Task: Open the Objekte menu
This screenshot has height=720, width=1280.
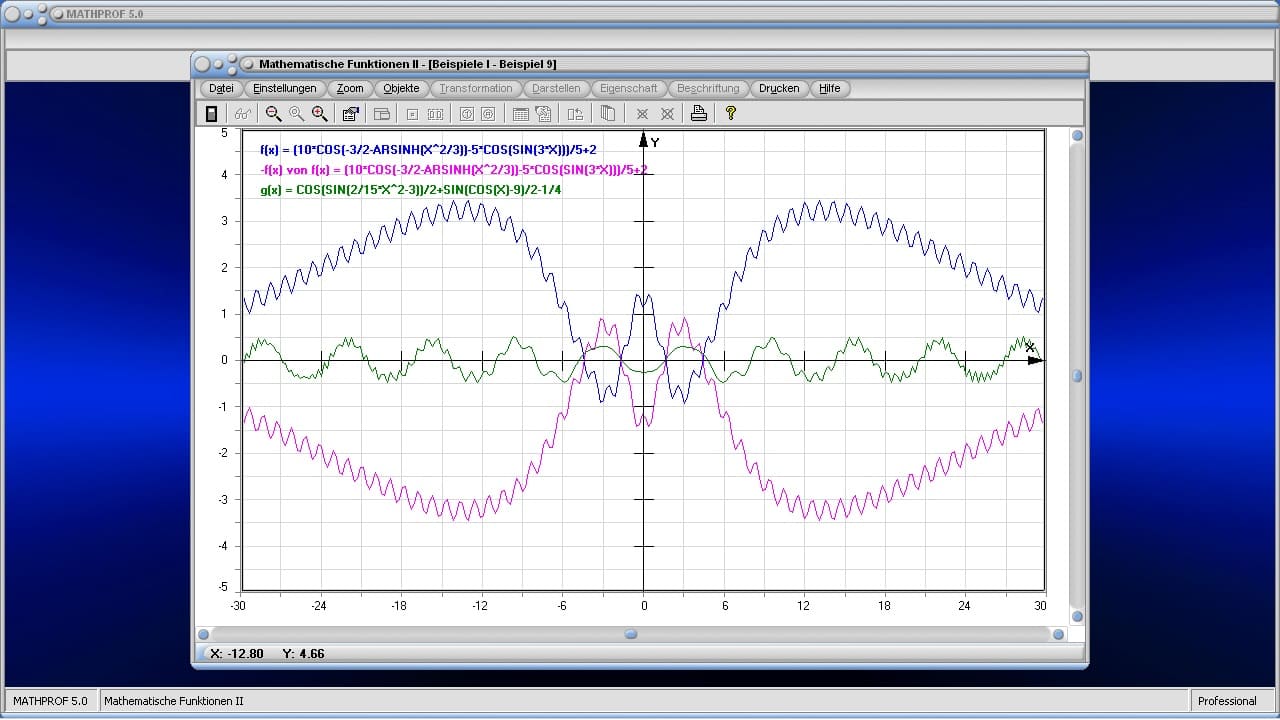Action: click(401, 88)
